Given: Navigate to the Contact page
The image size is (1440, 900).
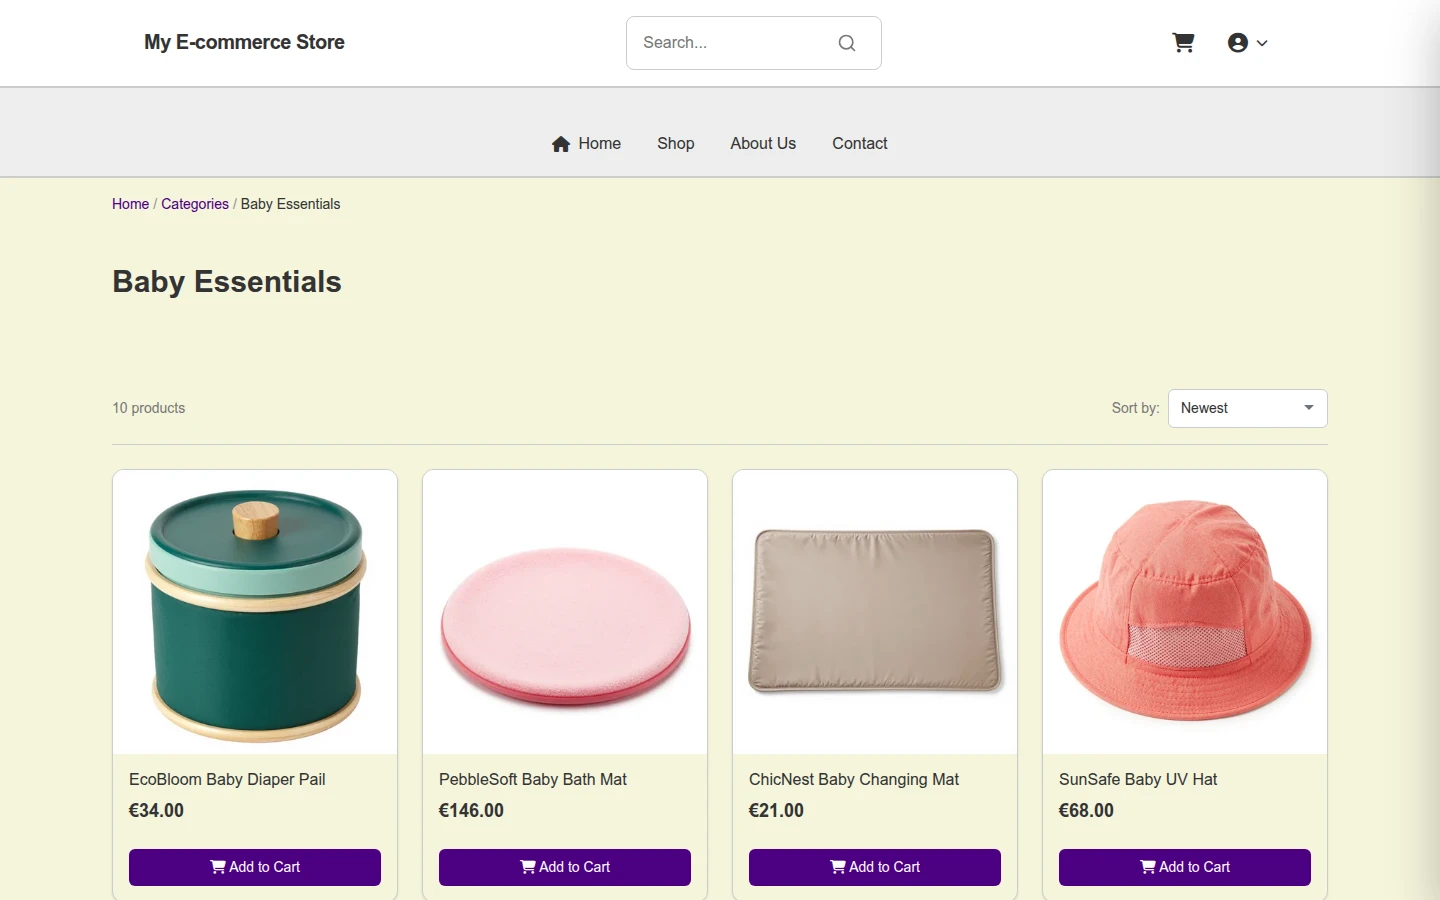Looking at the screenshot, I should [x=860, y=144].
